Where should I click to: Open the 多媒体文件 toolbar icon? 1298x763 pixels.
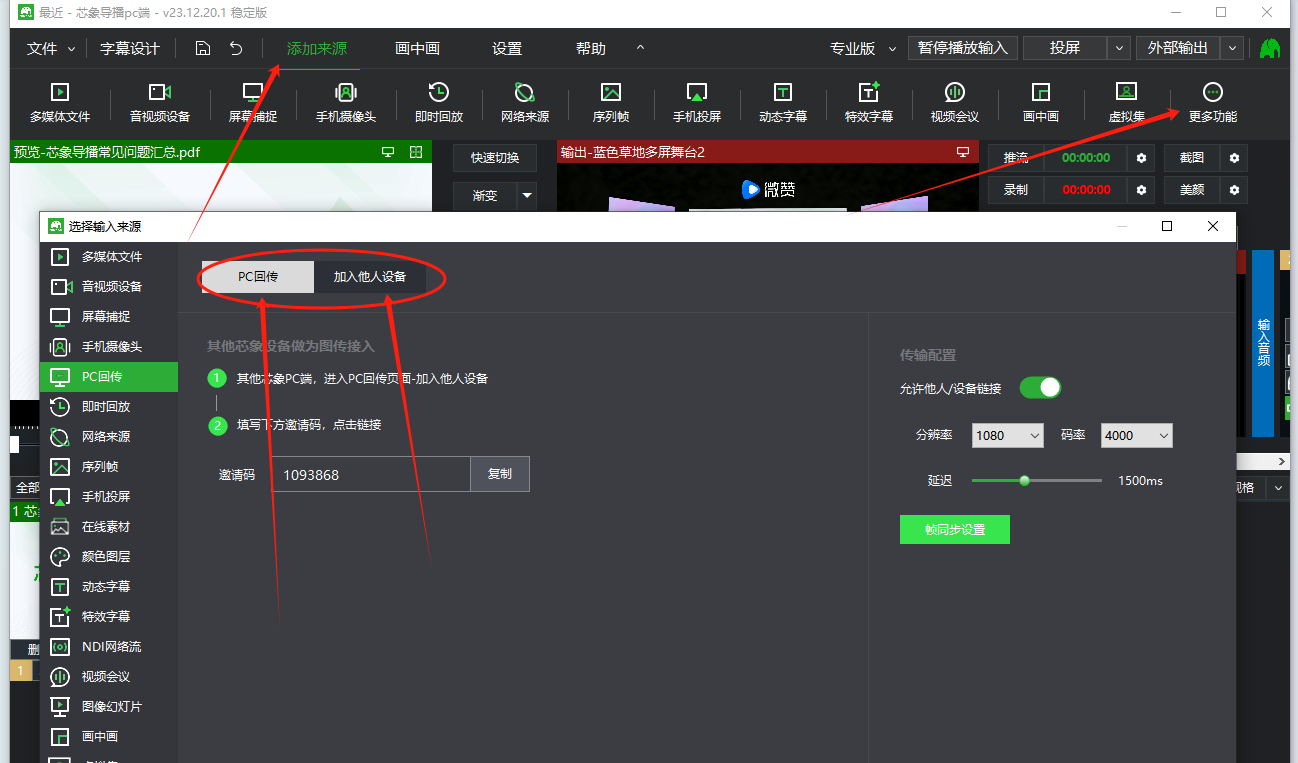(x=60, y=102)
